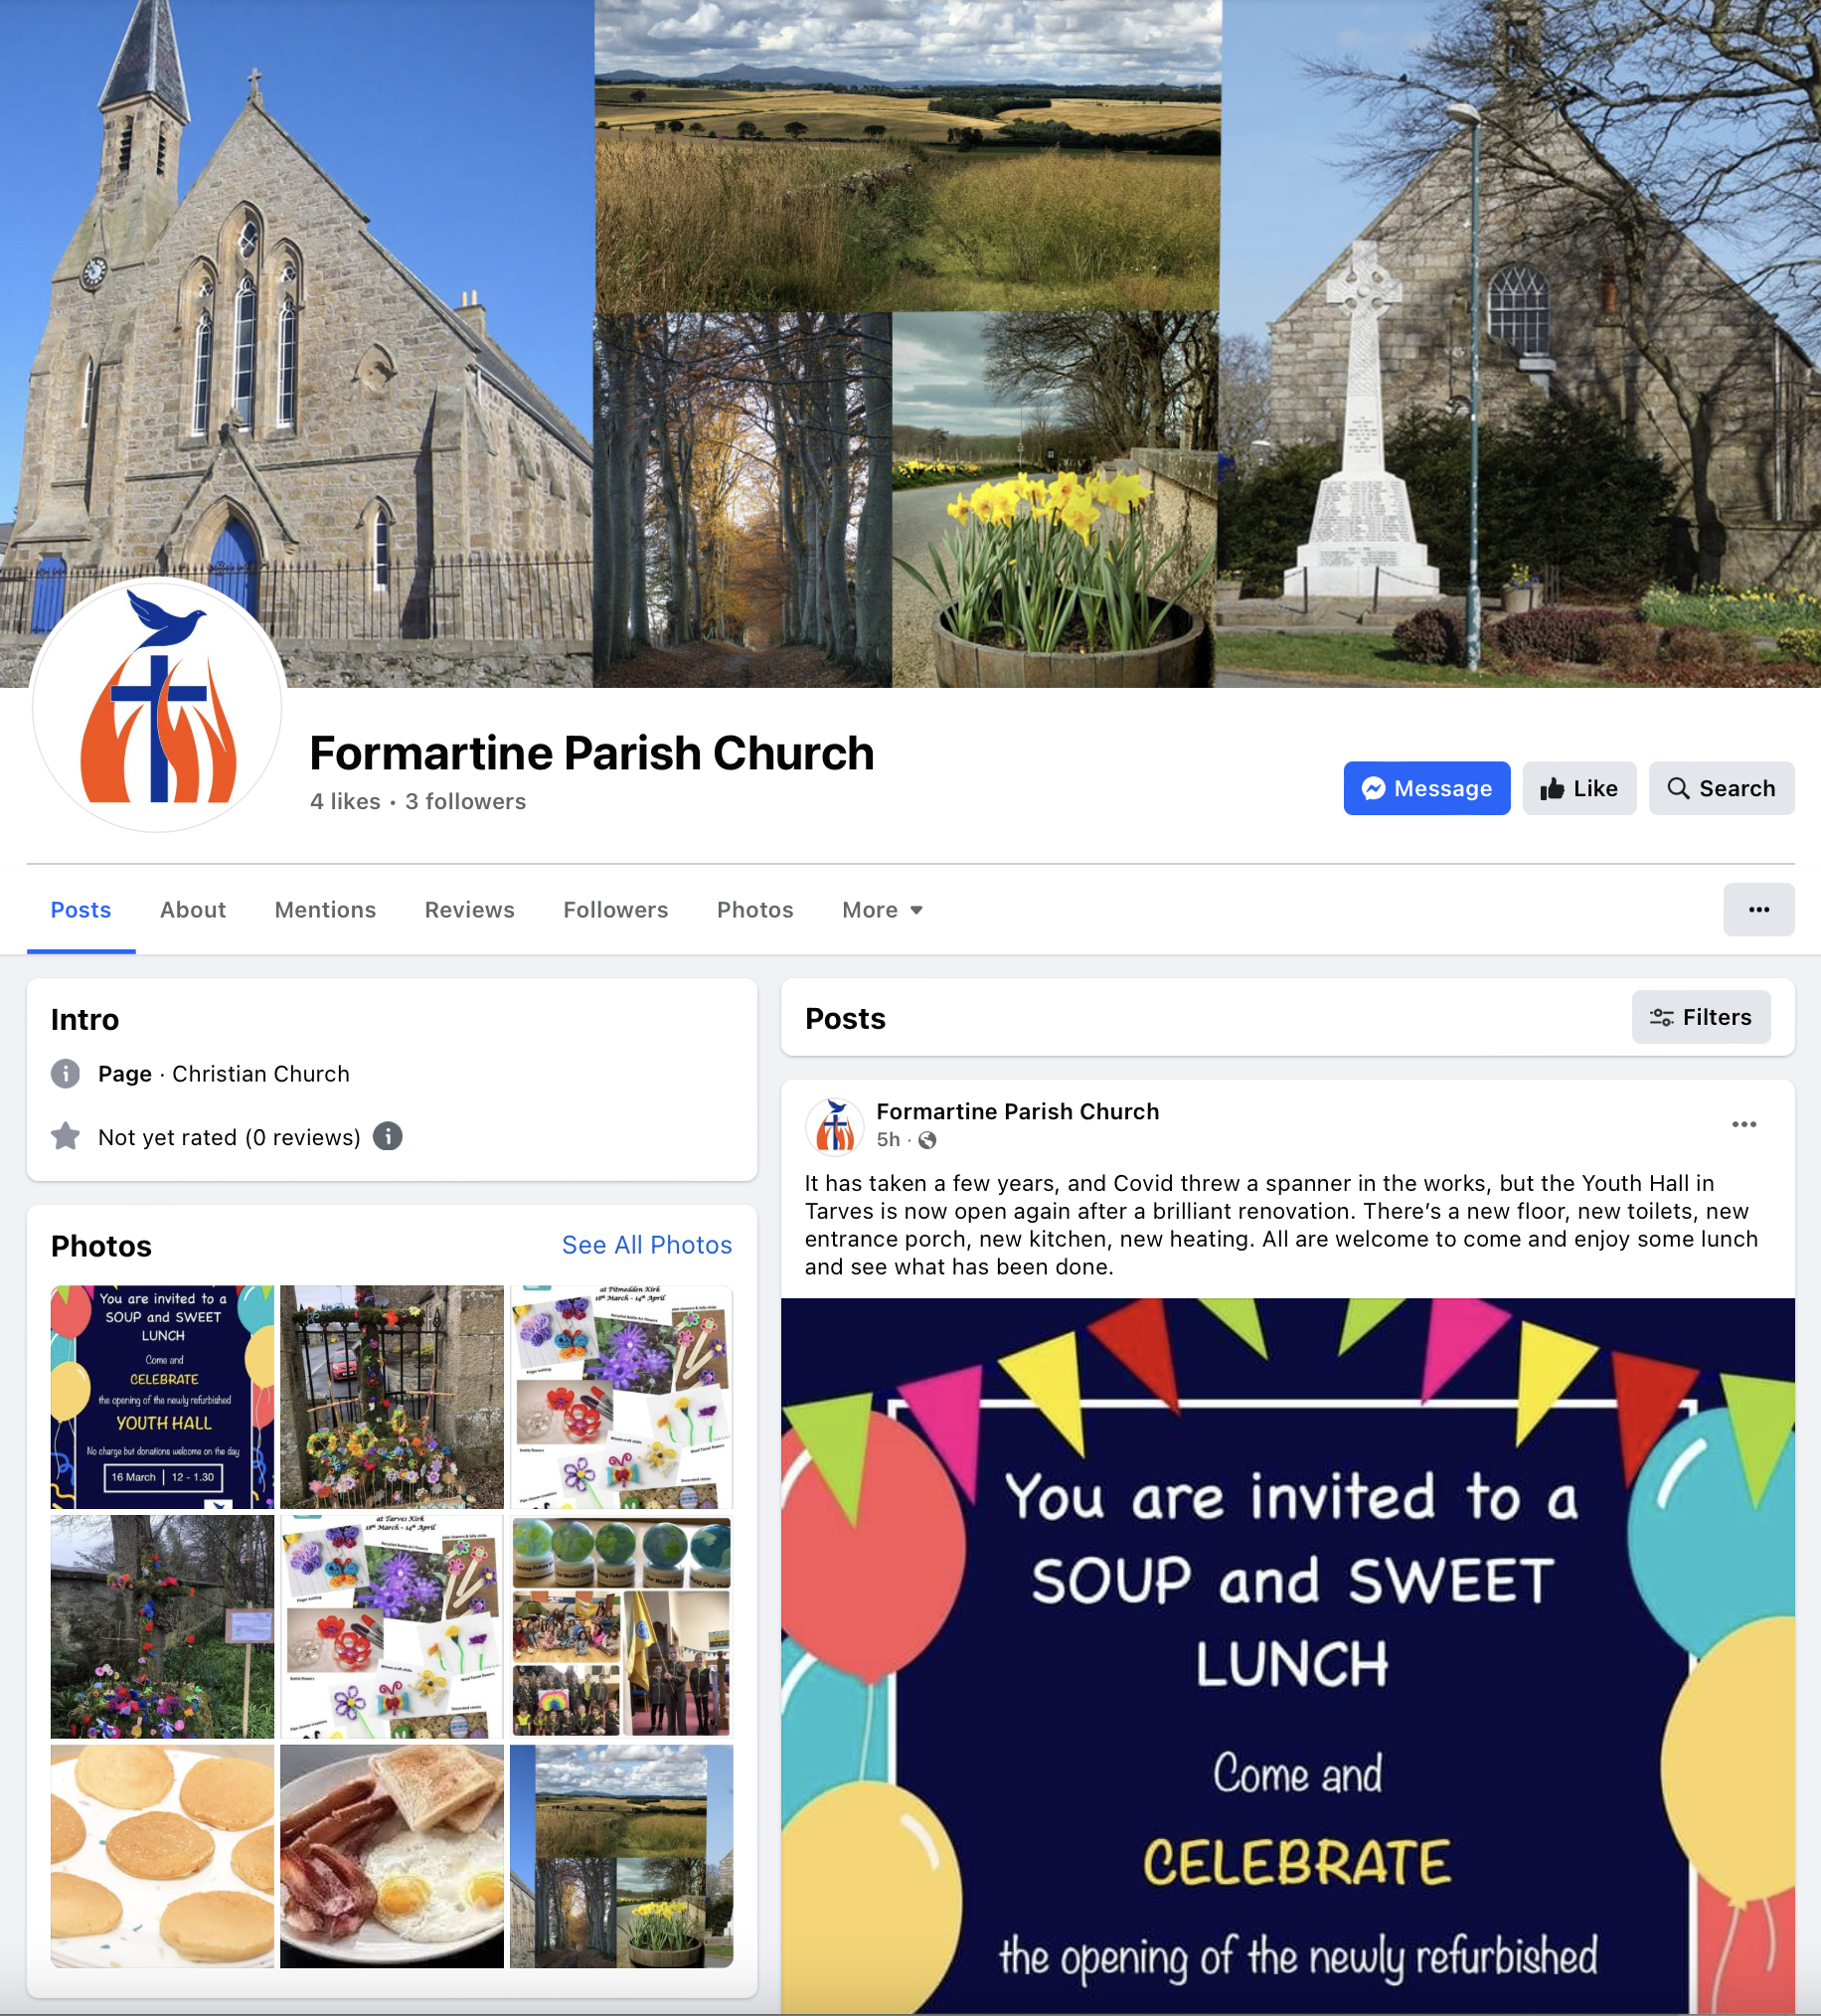Open Formartine Parish Church post author name
The image size is (1821, 2016).
point(1017,1111)
